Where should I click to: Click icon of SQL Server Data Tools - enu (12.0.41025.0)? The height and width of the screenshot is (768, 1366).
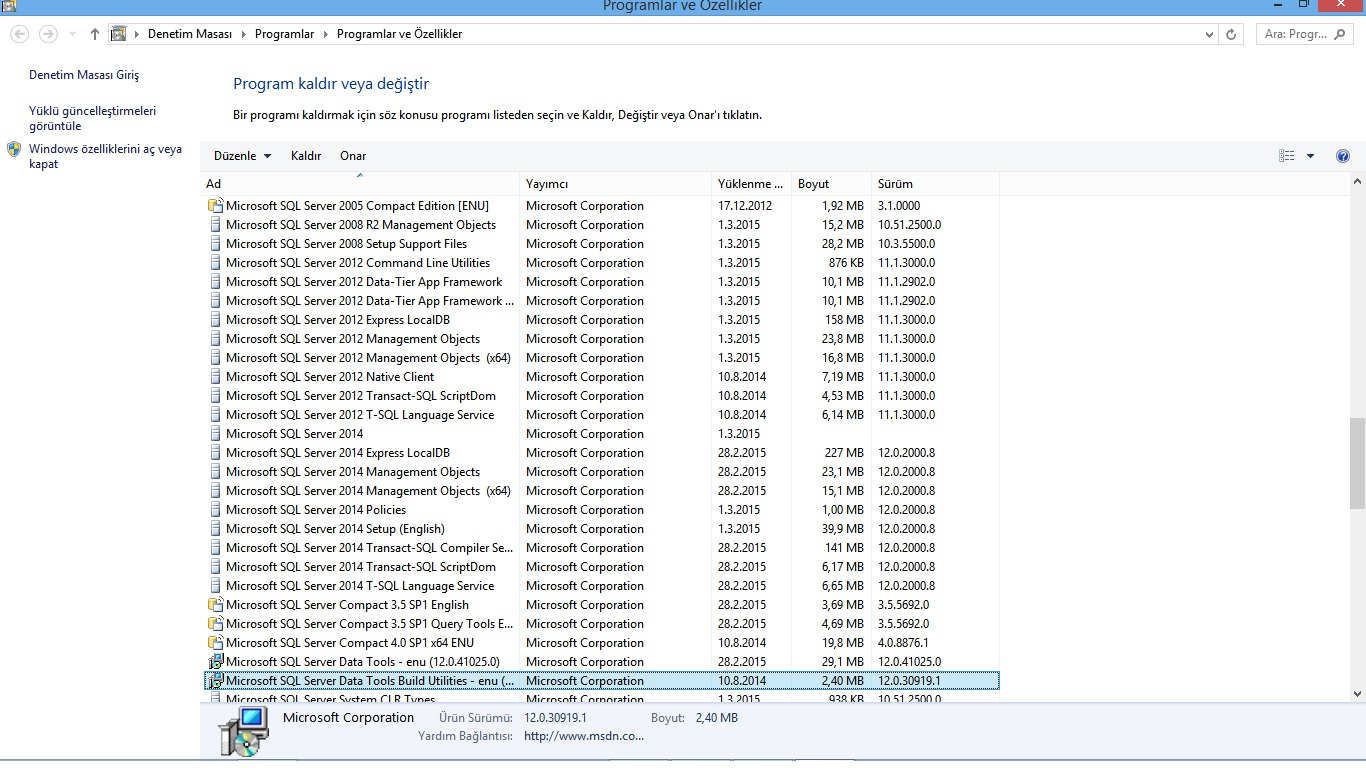coord(215,662)
